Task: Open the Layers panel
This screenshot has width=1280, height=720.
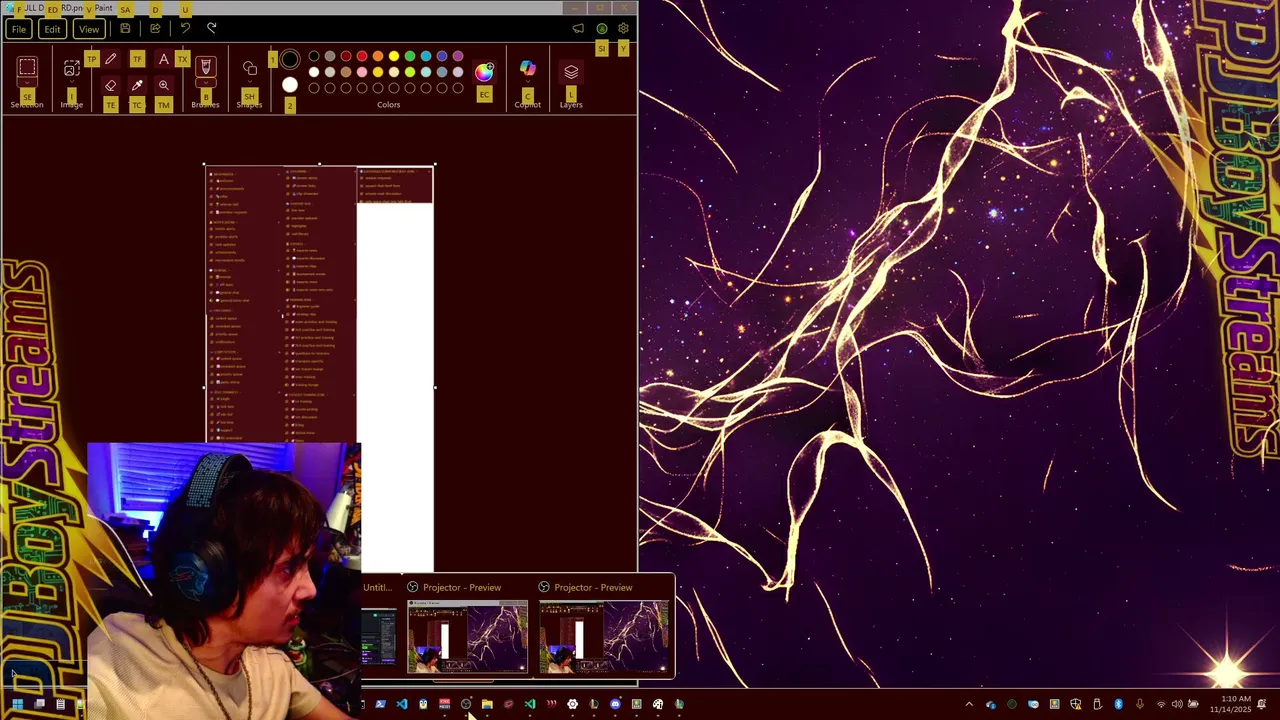Action: (x=571, y=72)
